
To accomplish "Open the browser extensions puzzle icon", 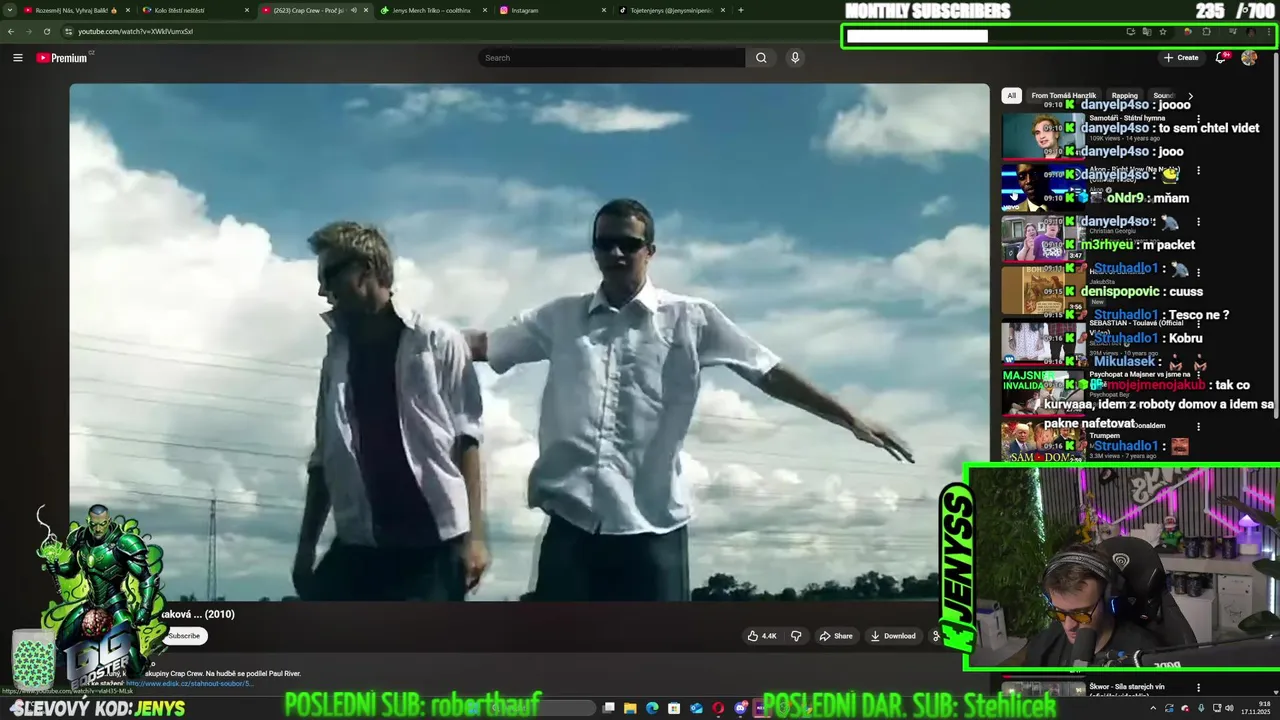I will (1206, 31).
